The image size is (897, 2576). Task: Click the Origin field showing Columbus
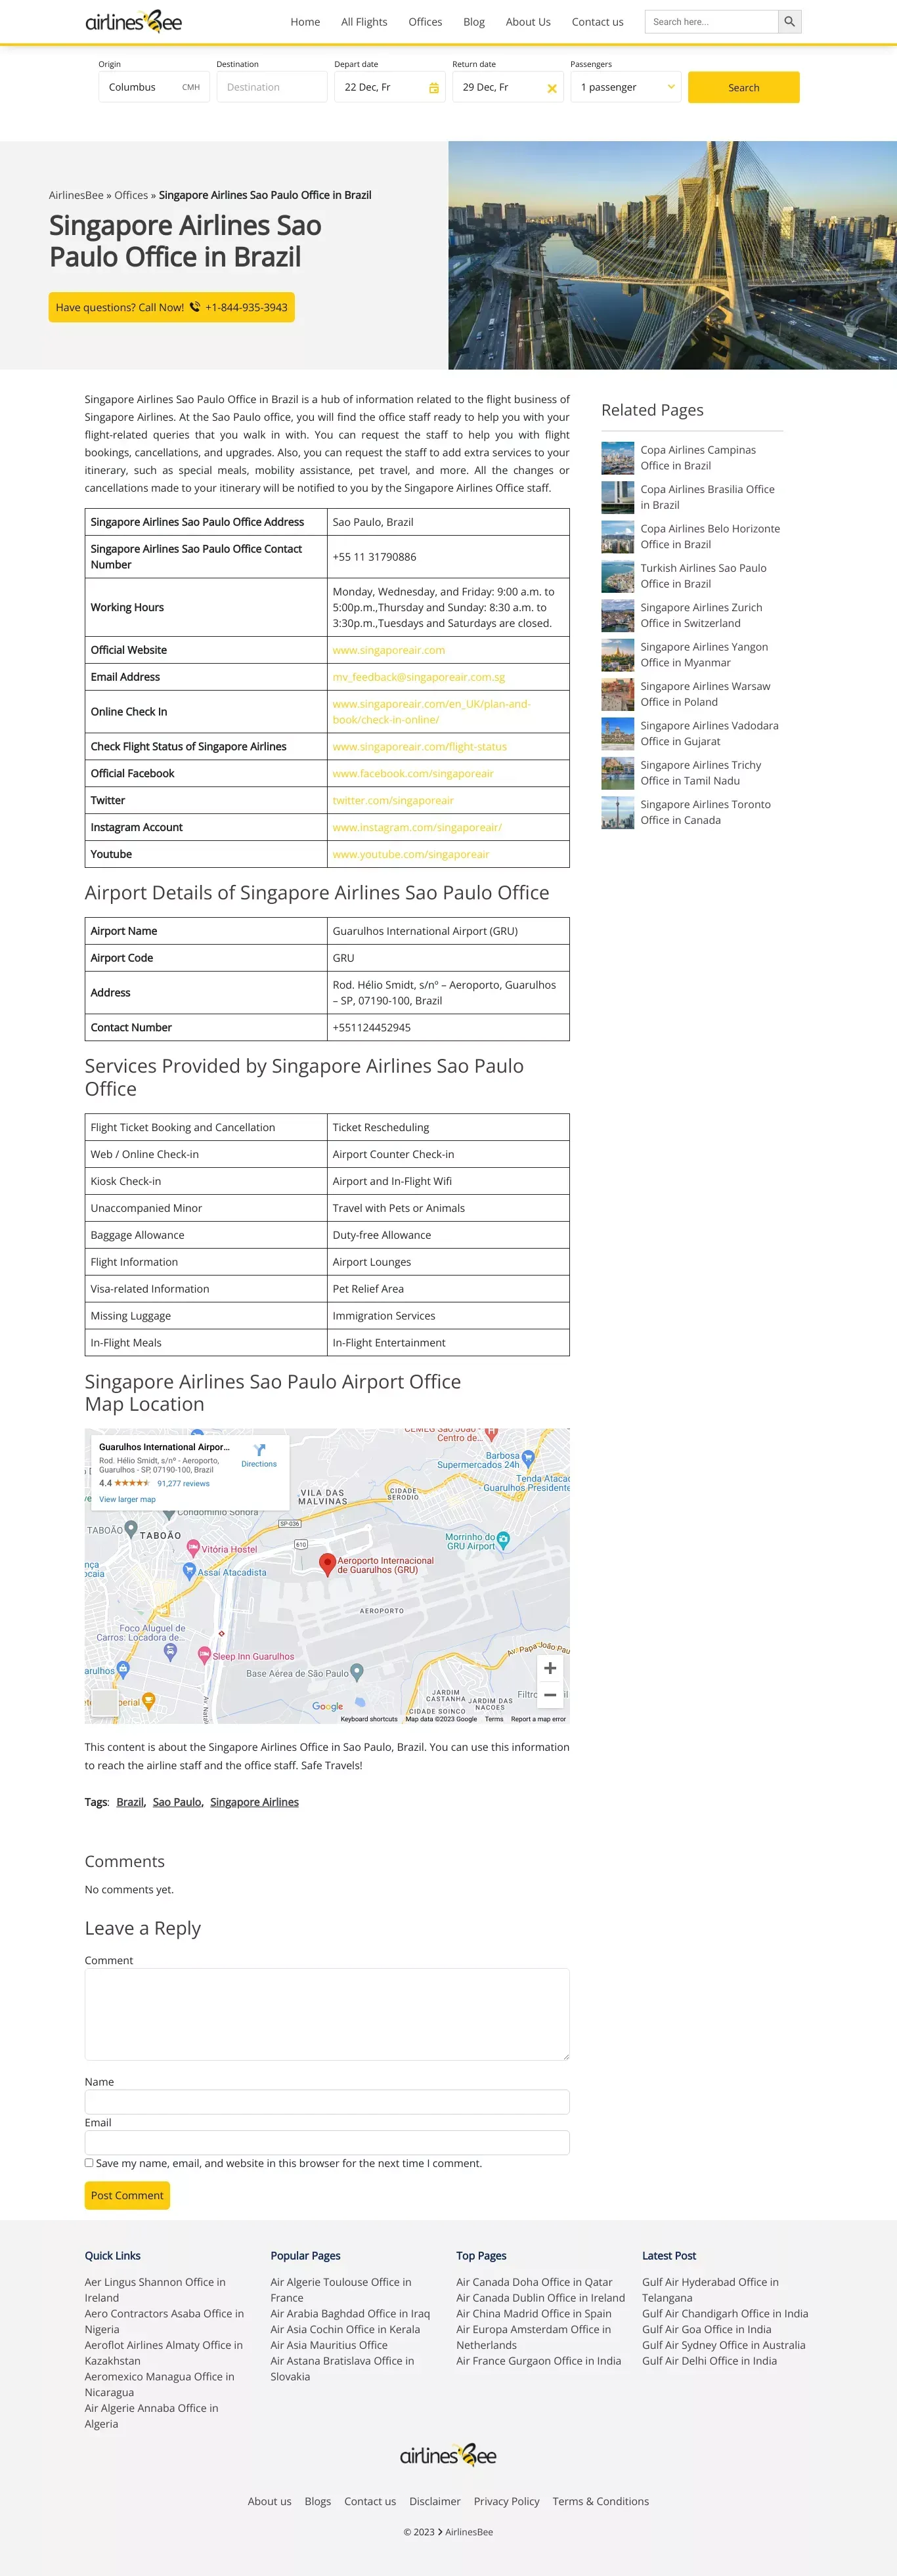click(154, 87)
